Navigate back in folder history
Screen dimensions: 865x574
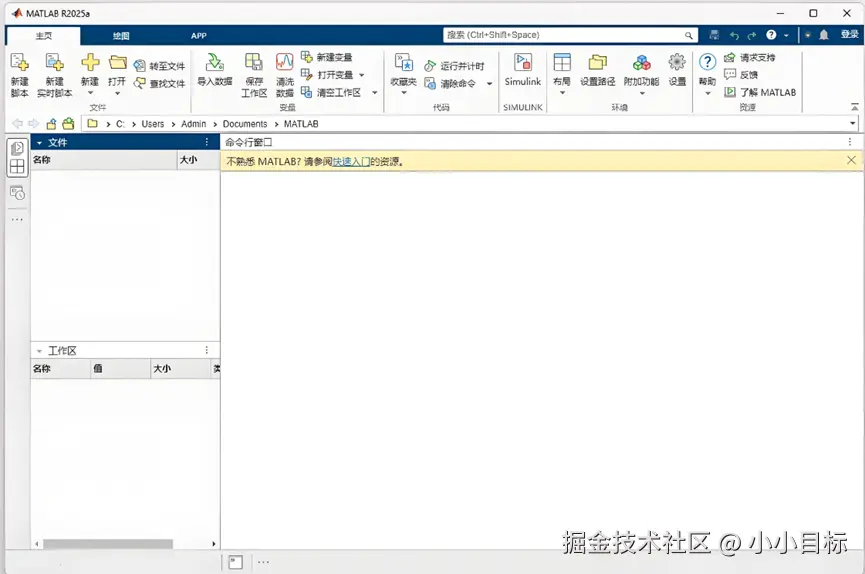coord(17,124)
